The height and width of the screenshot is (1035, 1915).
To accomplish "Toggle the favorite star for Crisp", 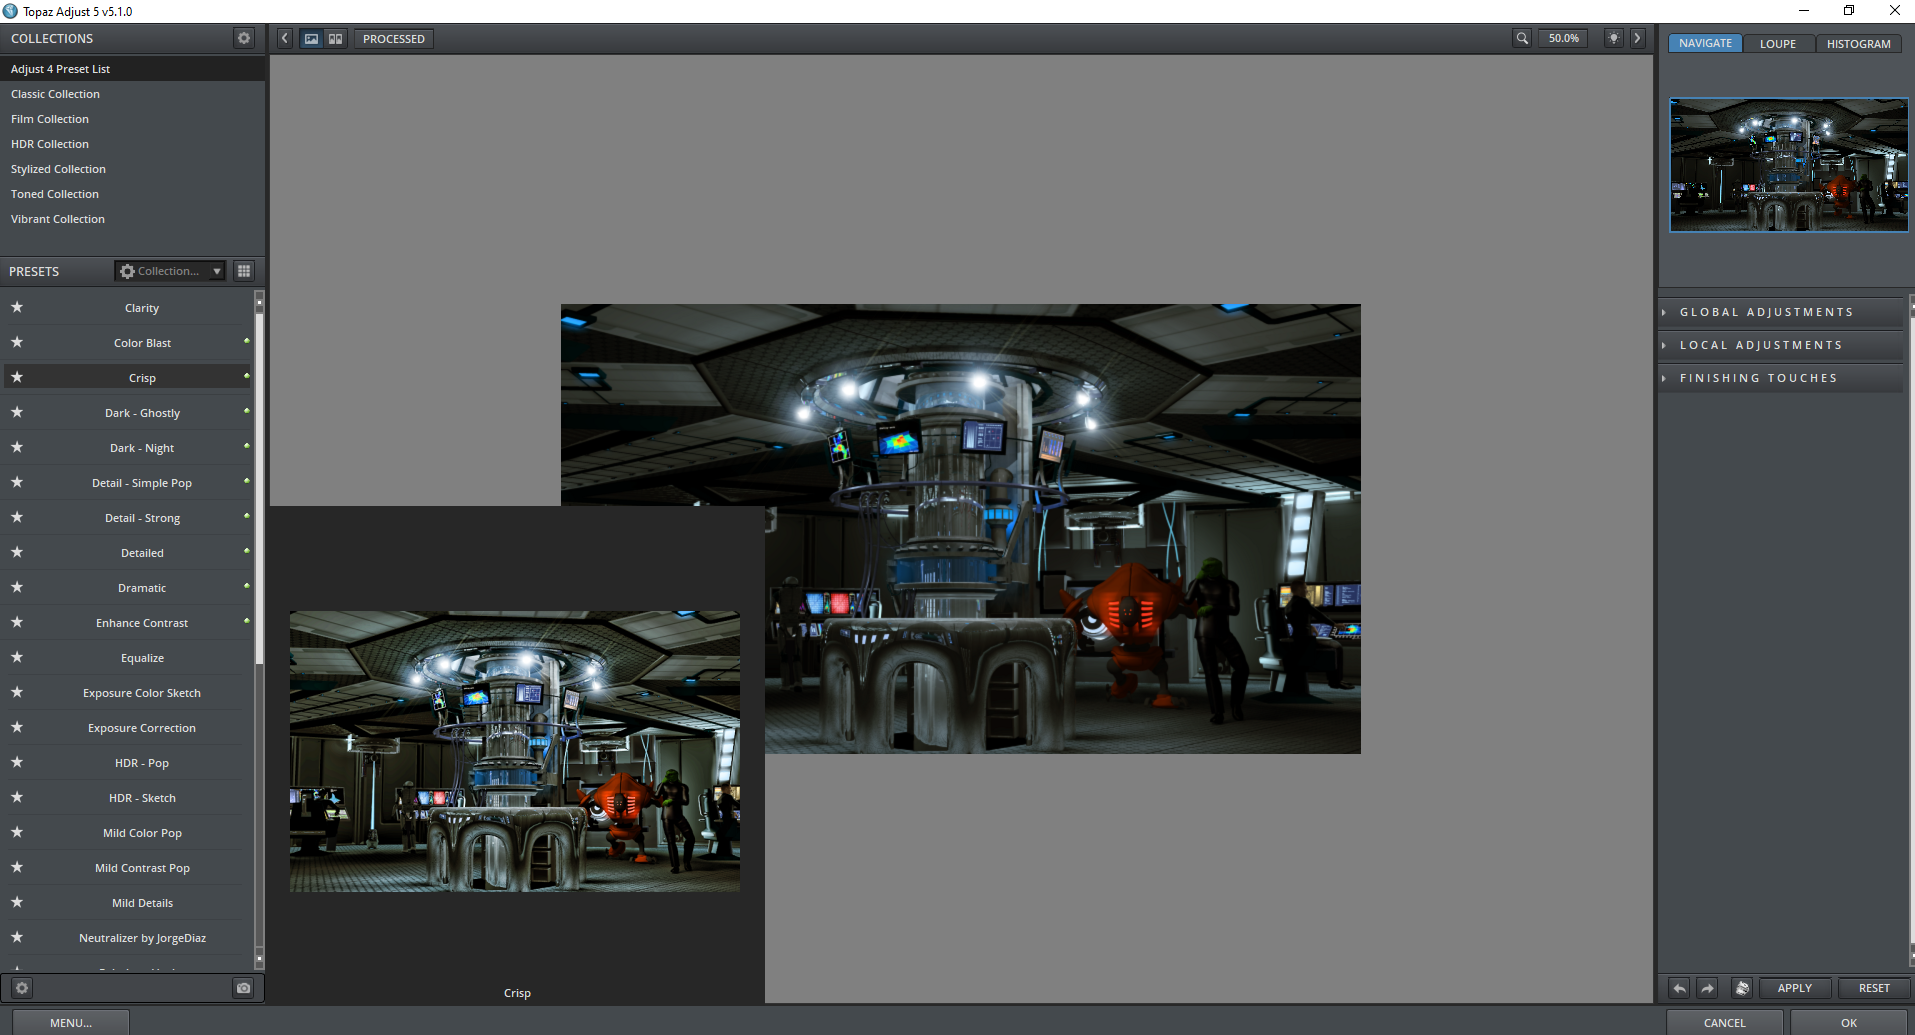I will (17, 377).
